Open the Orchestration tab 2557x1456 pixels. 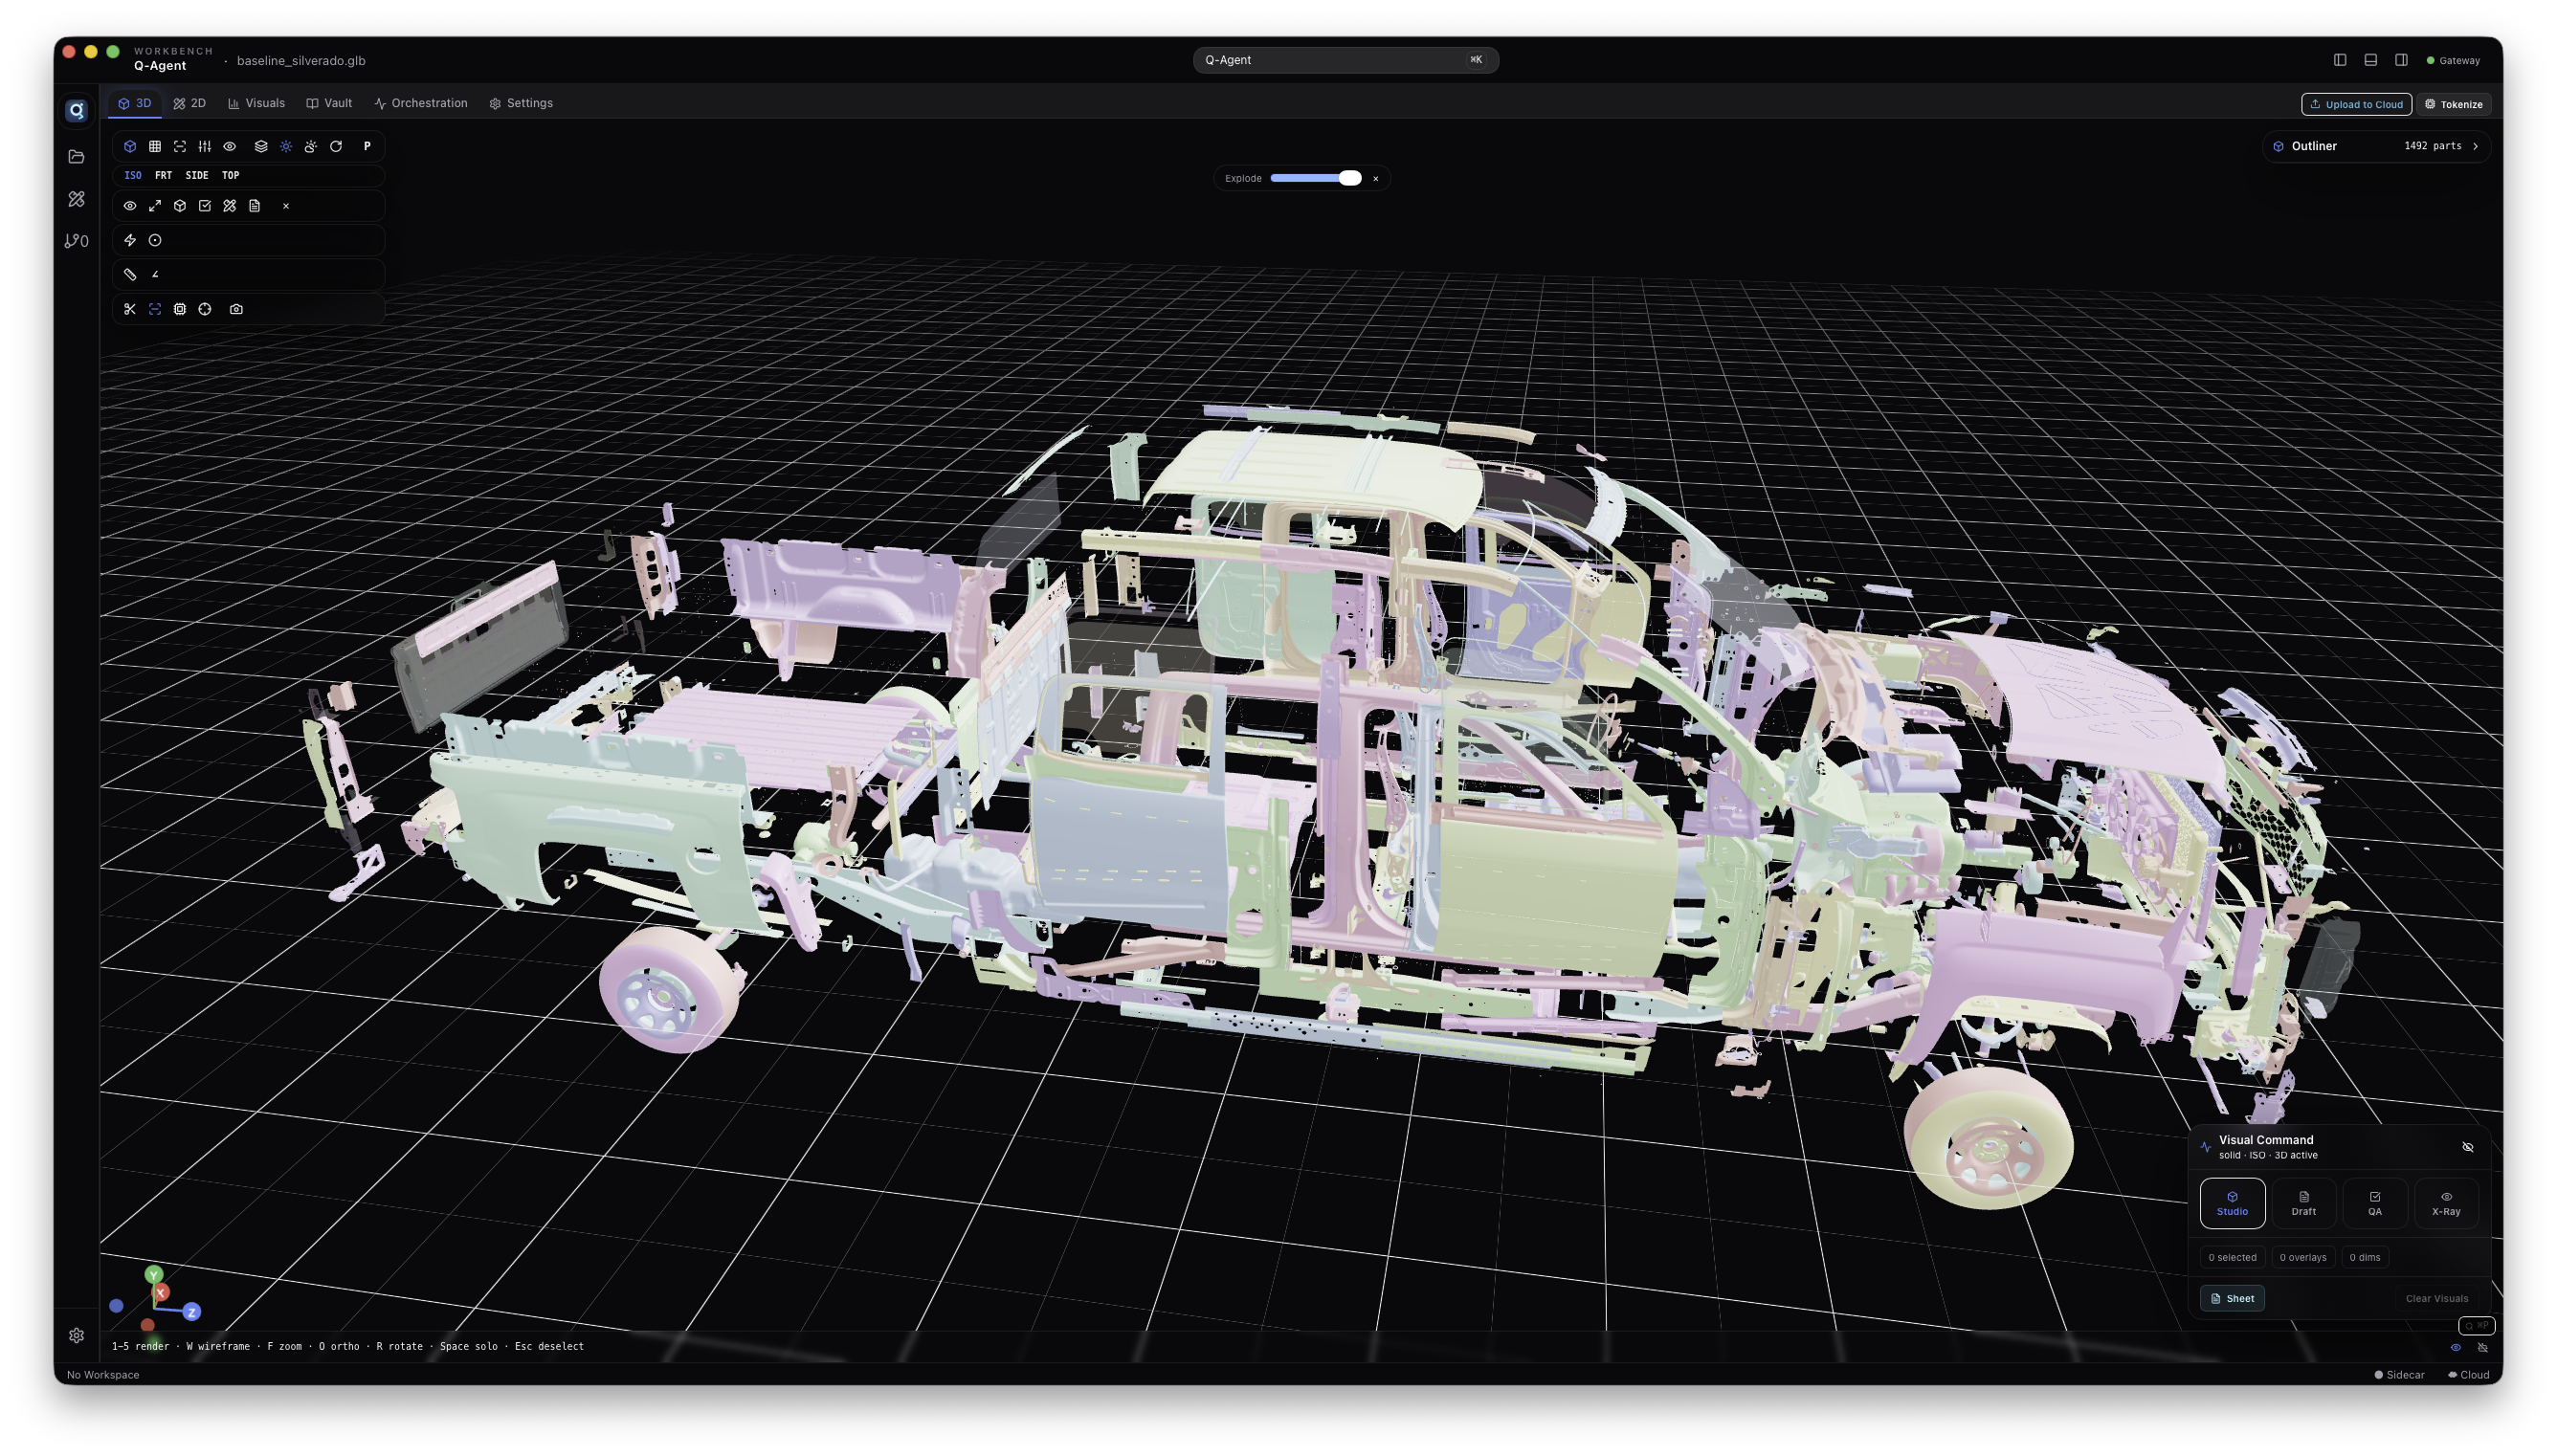point(421,103)
